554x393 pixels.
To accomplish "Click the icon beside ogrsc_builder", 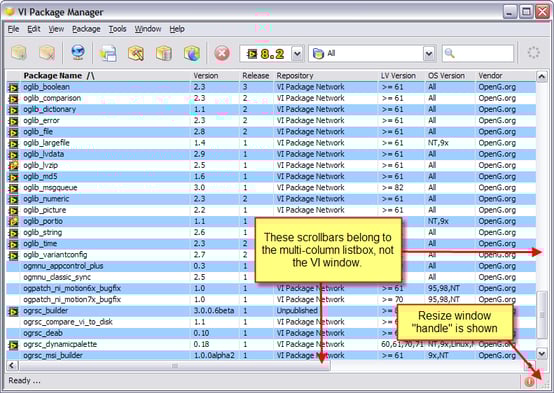I will 13,311.
